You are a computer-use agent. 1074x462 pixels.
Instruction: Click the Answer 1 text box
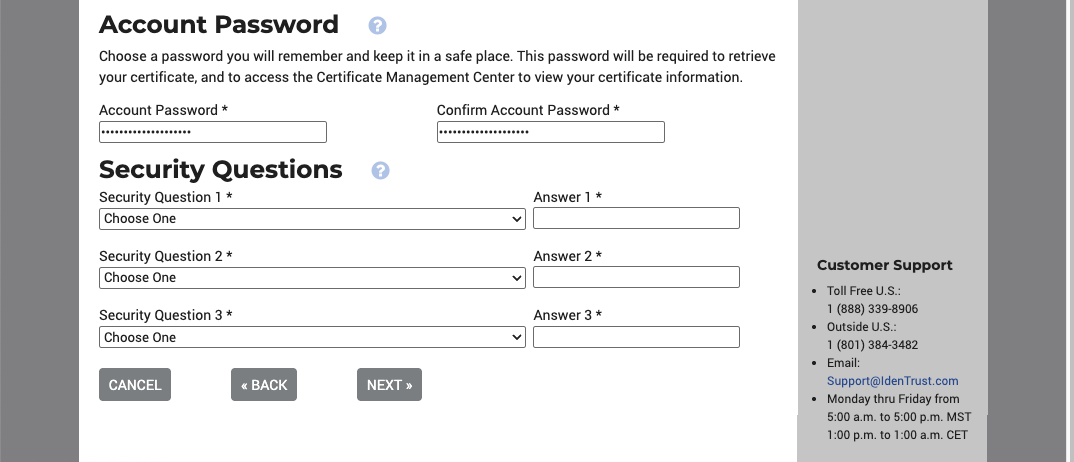(x=636, y=218)
